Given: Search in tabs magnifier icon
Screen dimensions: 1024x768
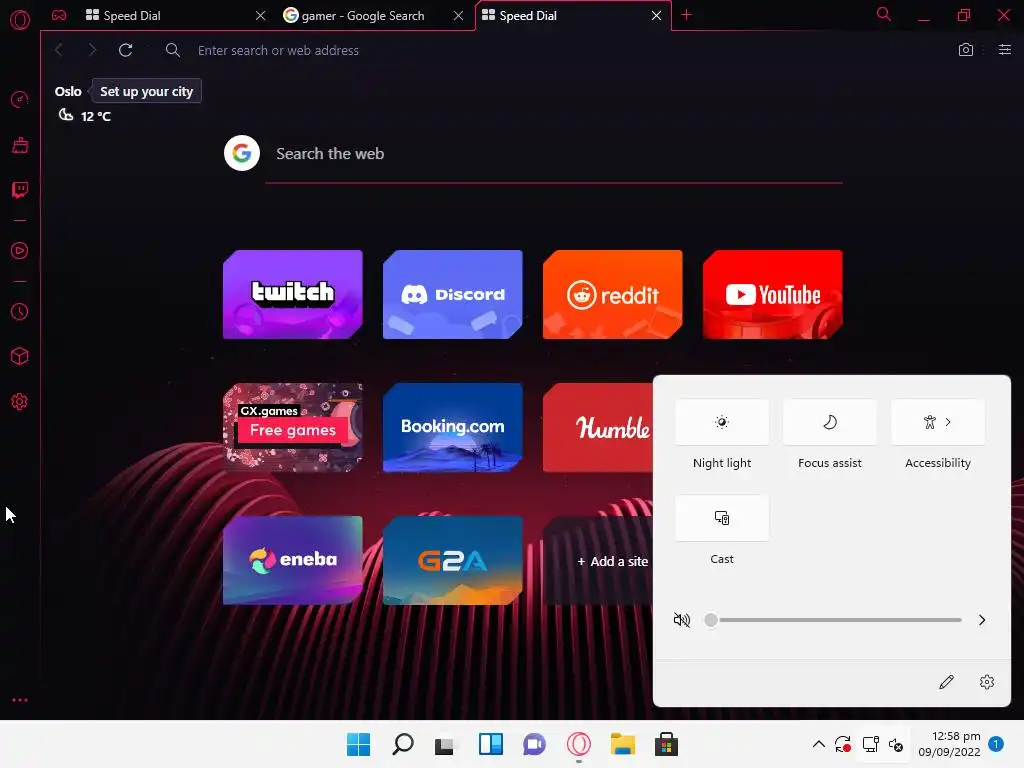Looking at the screenshot, I should (x=884, y=14).
